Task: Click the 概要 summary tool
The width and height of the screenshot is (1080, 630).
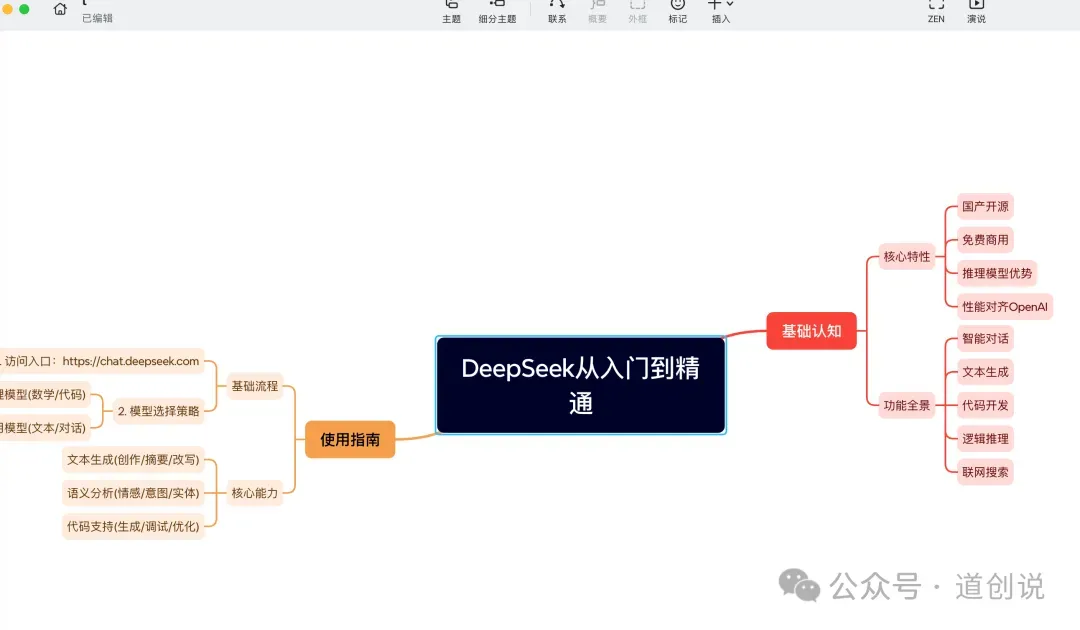Action: coord(597,12)
